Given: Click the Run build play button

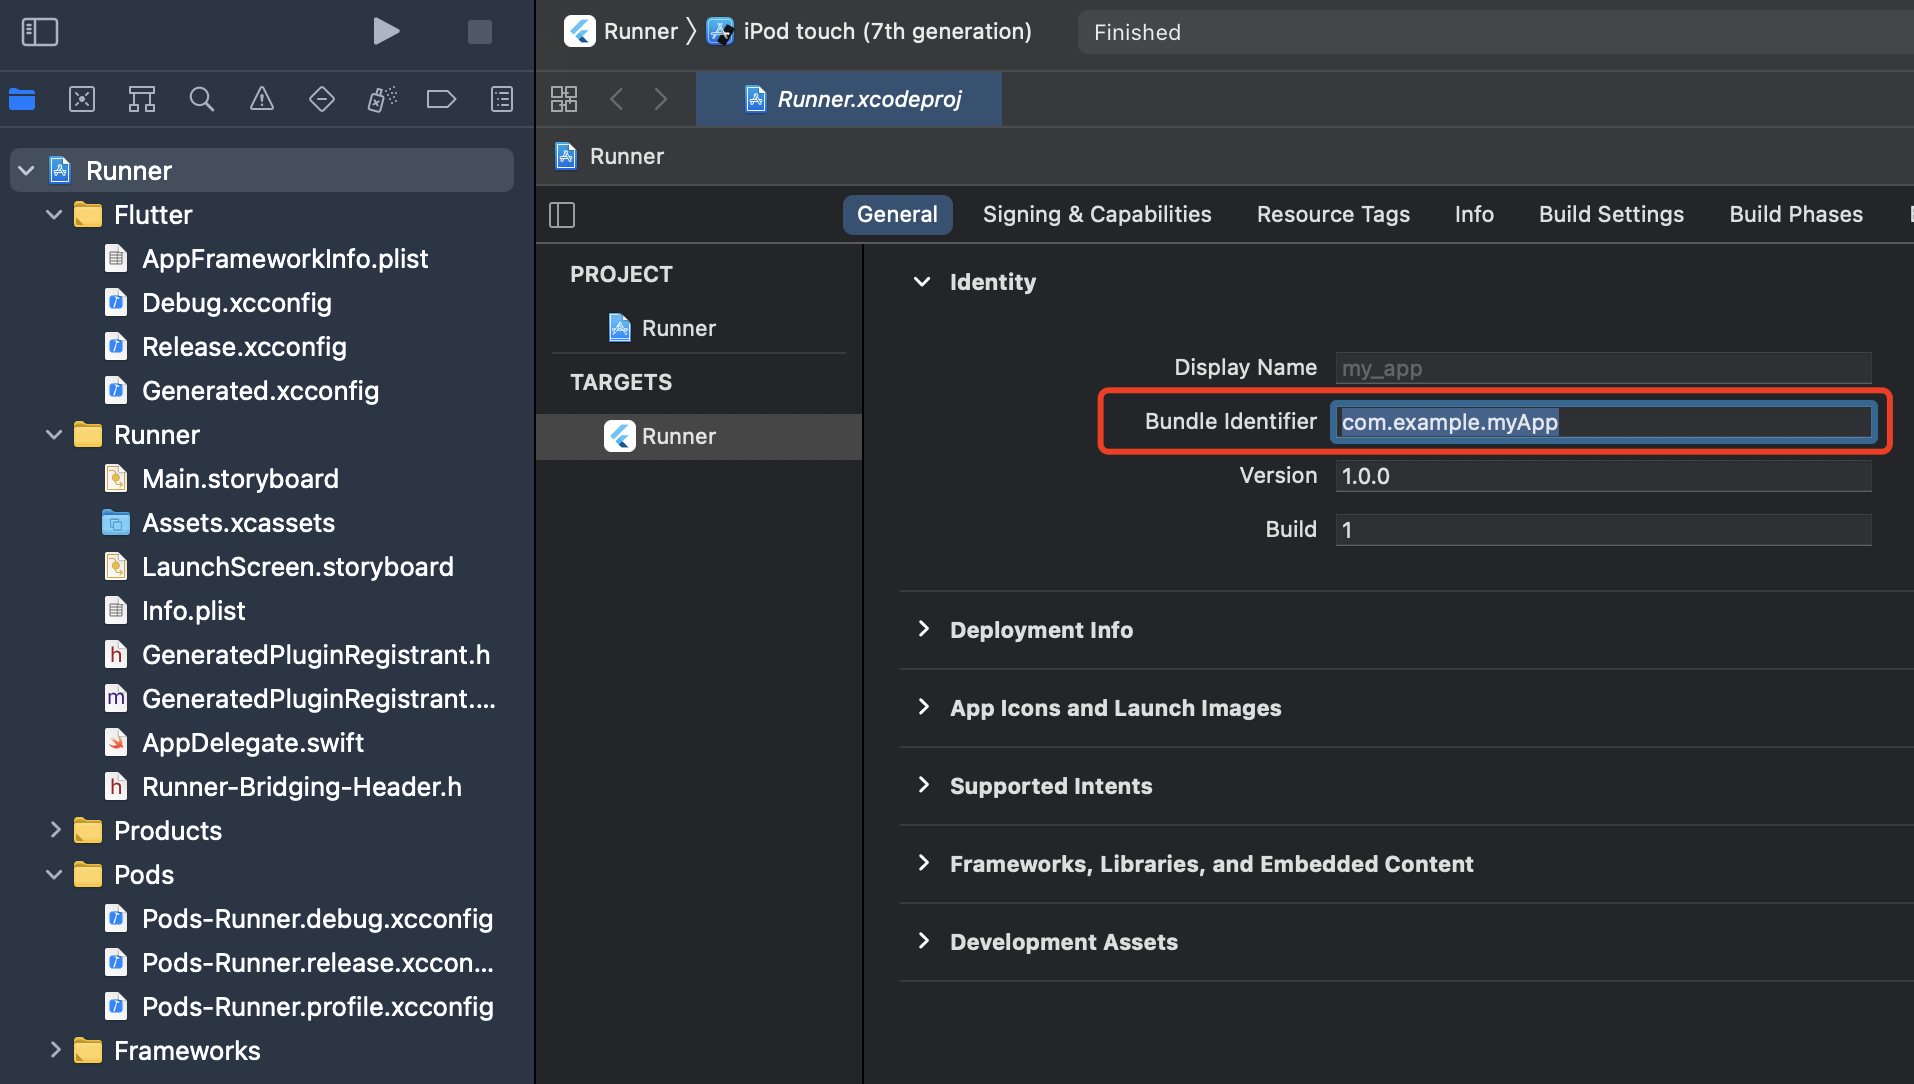Looking at the screenshot, I should tap(386, 32).
